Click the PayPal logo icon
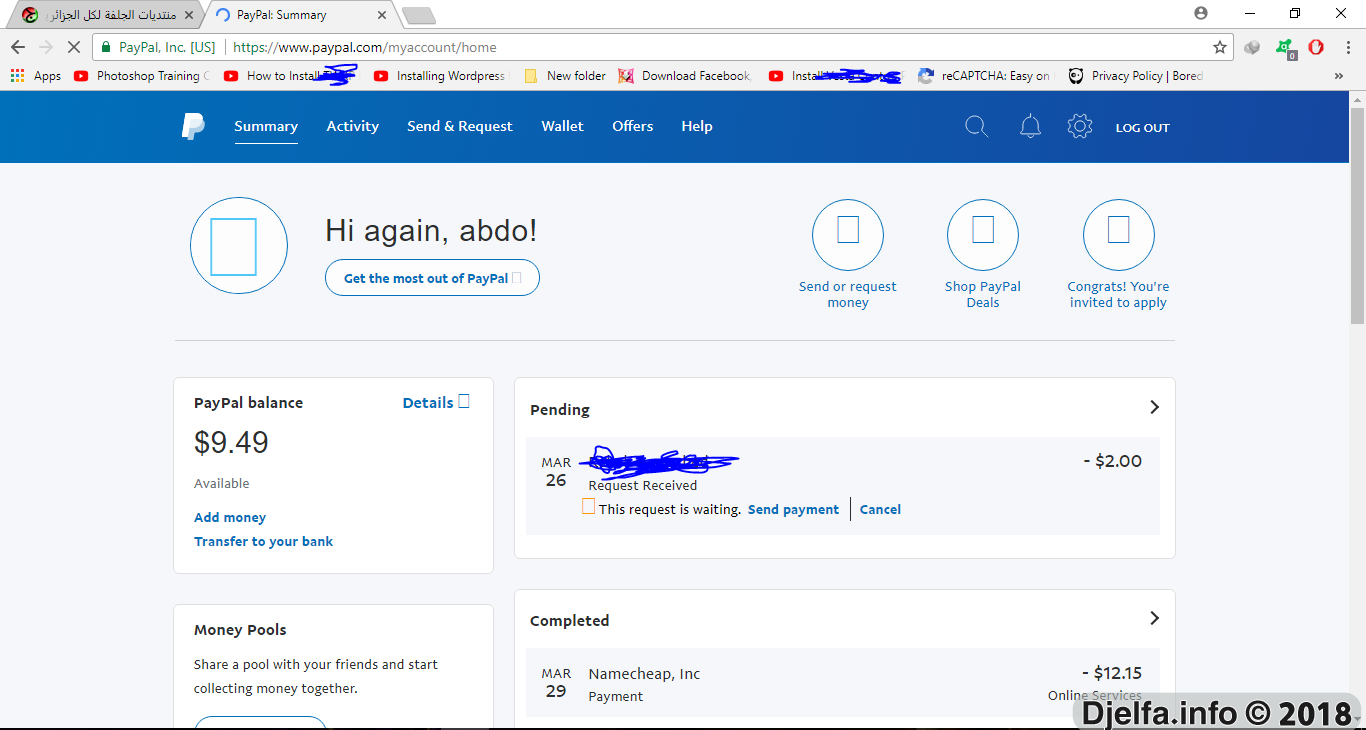The height and width of the screenshot is (730, 1366). tap(193, 127)
